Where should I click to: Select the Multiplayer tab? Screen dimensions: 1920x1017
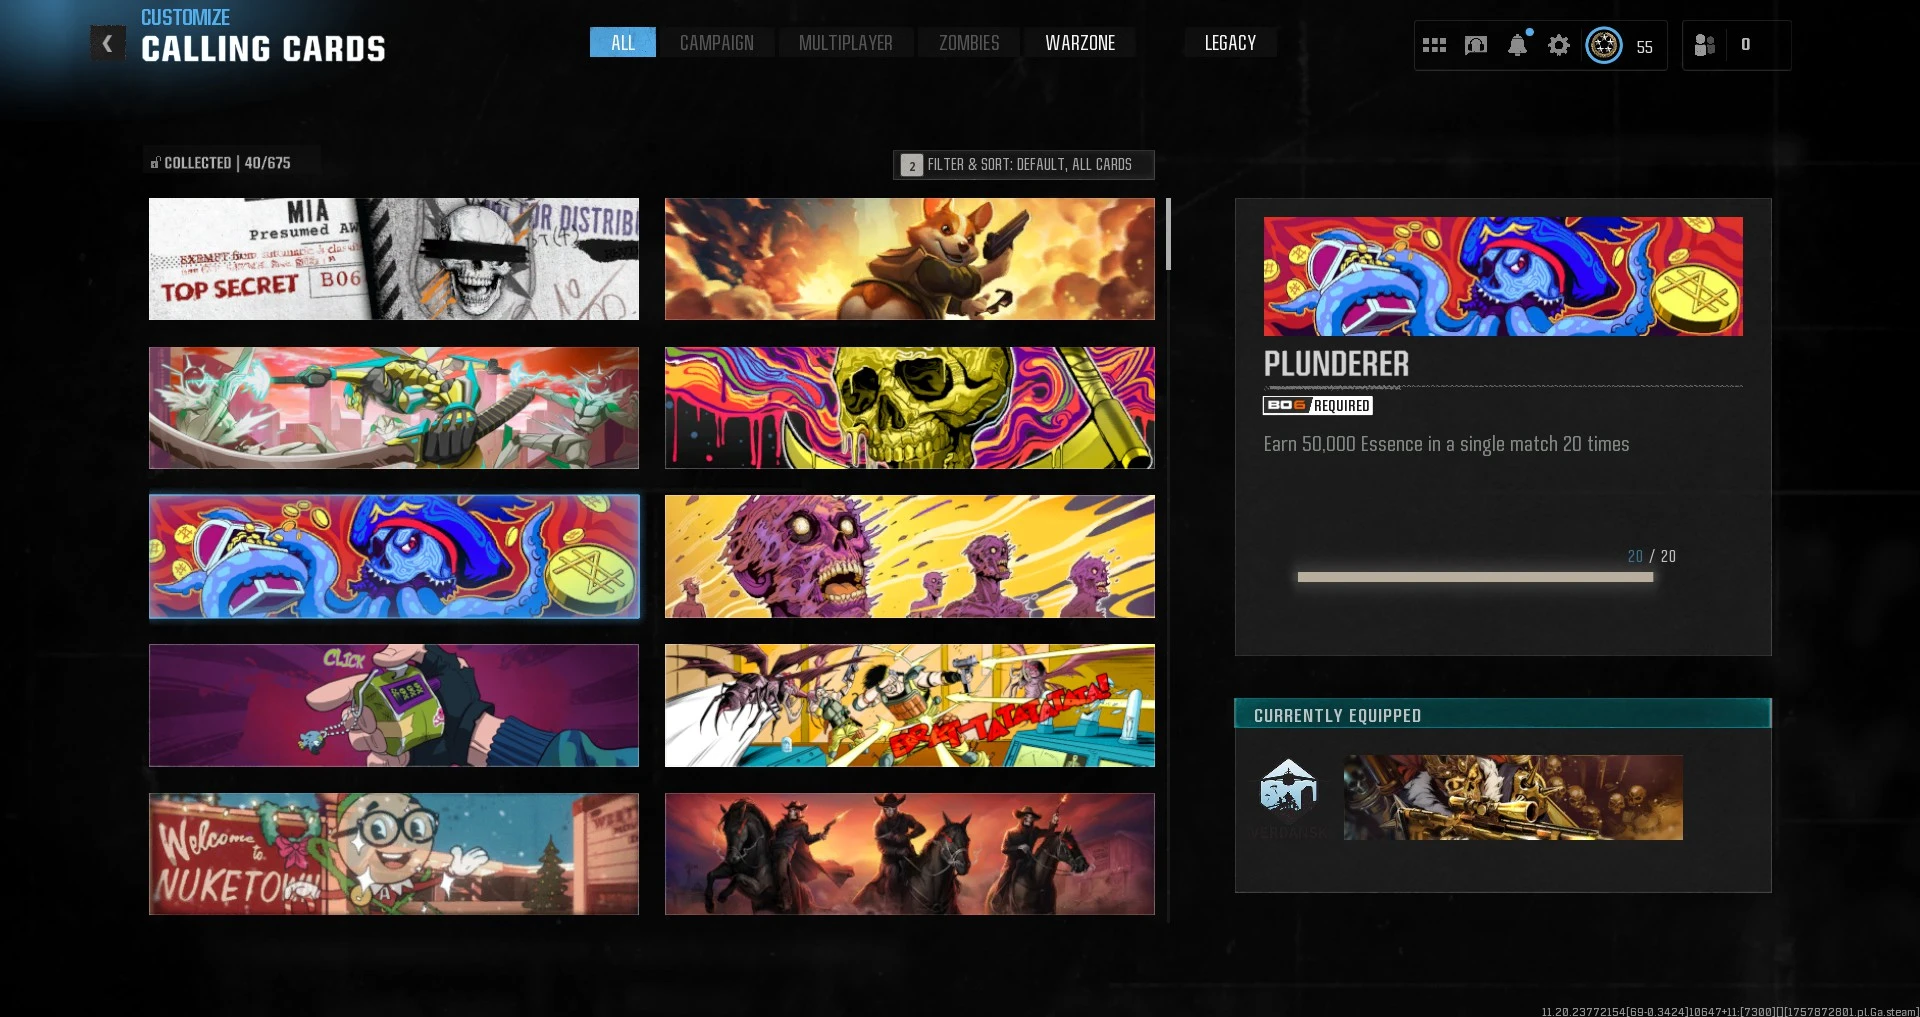845,43
